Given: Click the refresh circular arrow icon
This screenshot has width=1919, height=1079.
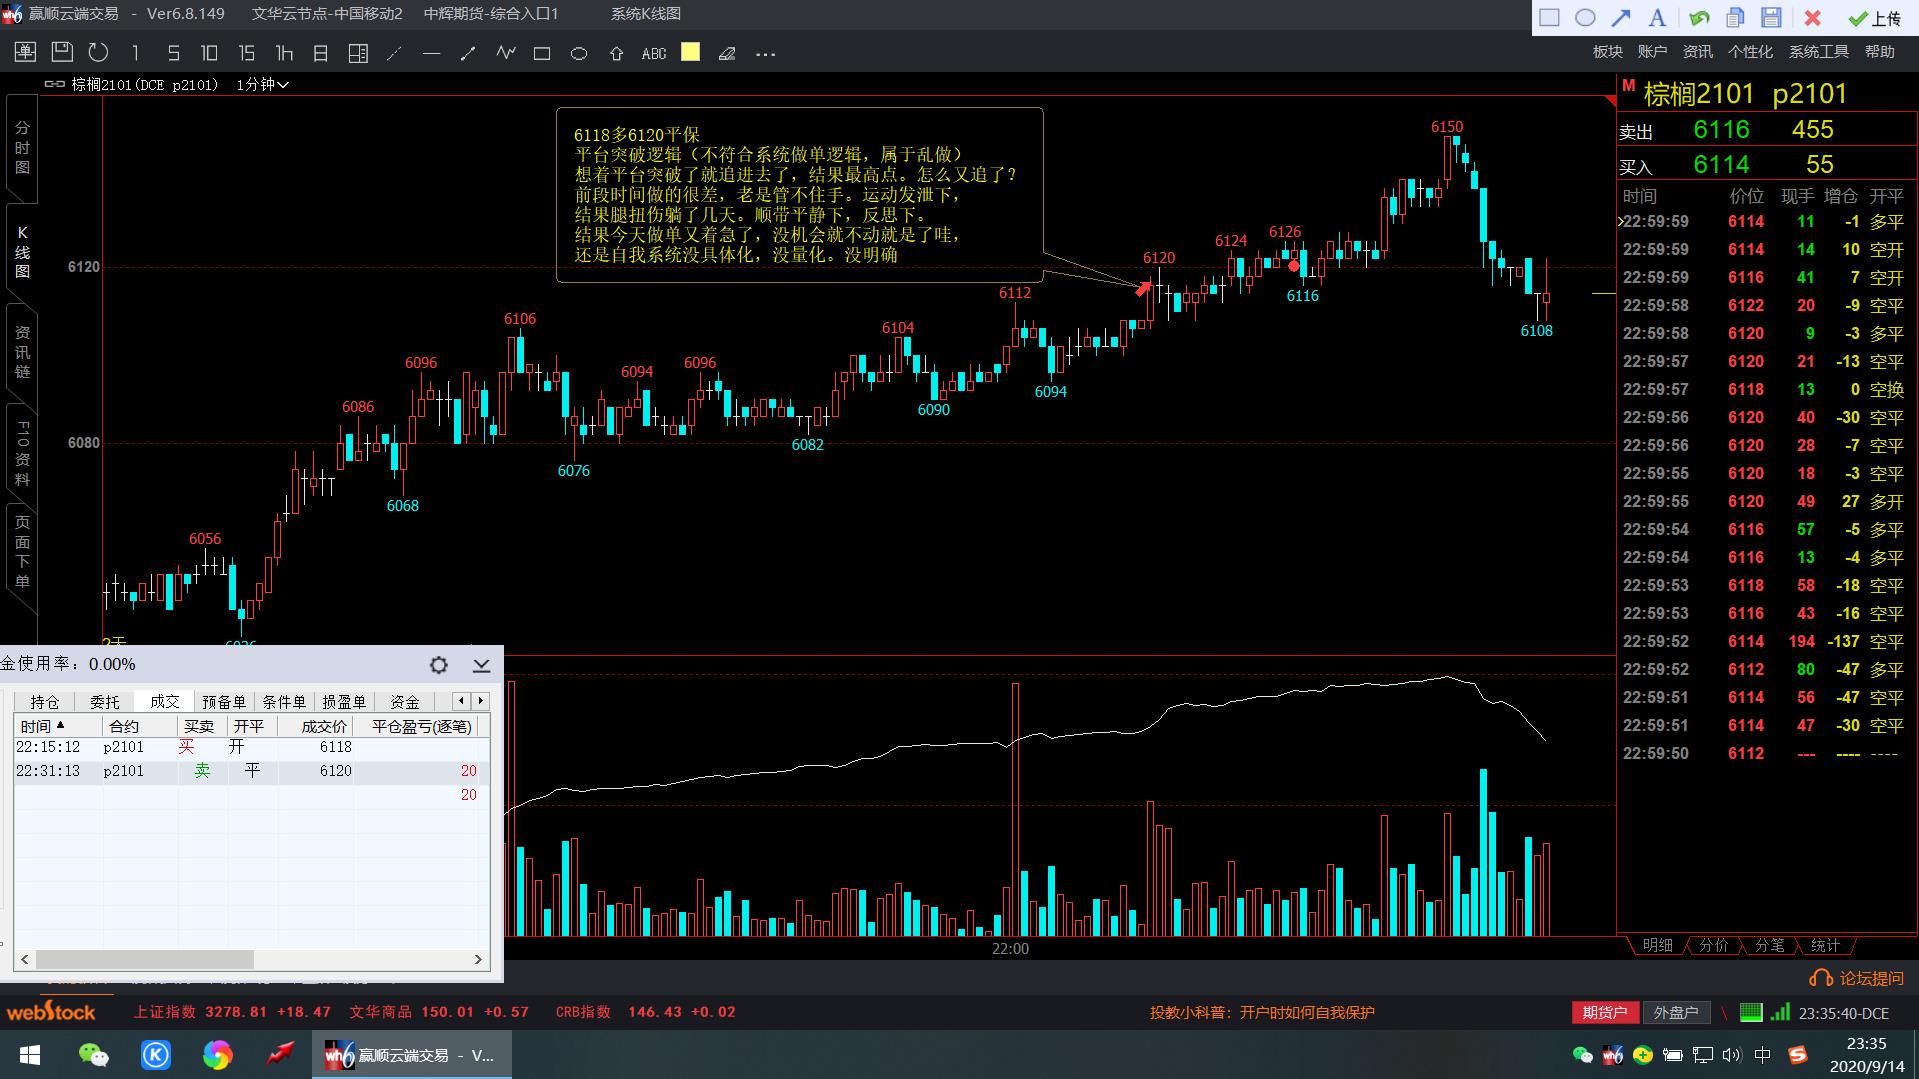Looking at the screenshot, I should tap(98, 53).
